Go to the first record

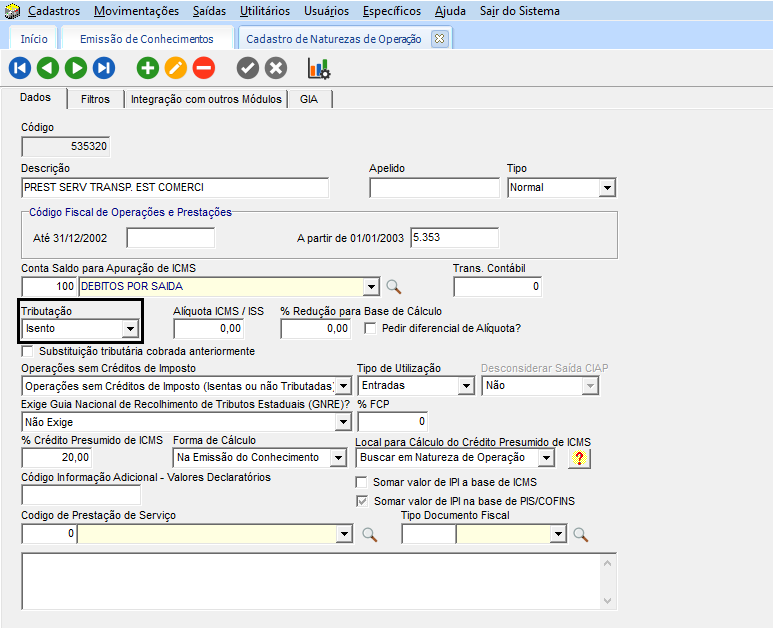pos(20,68)
